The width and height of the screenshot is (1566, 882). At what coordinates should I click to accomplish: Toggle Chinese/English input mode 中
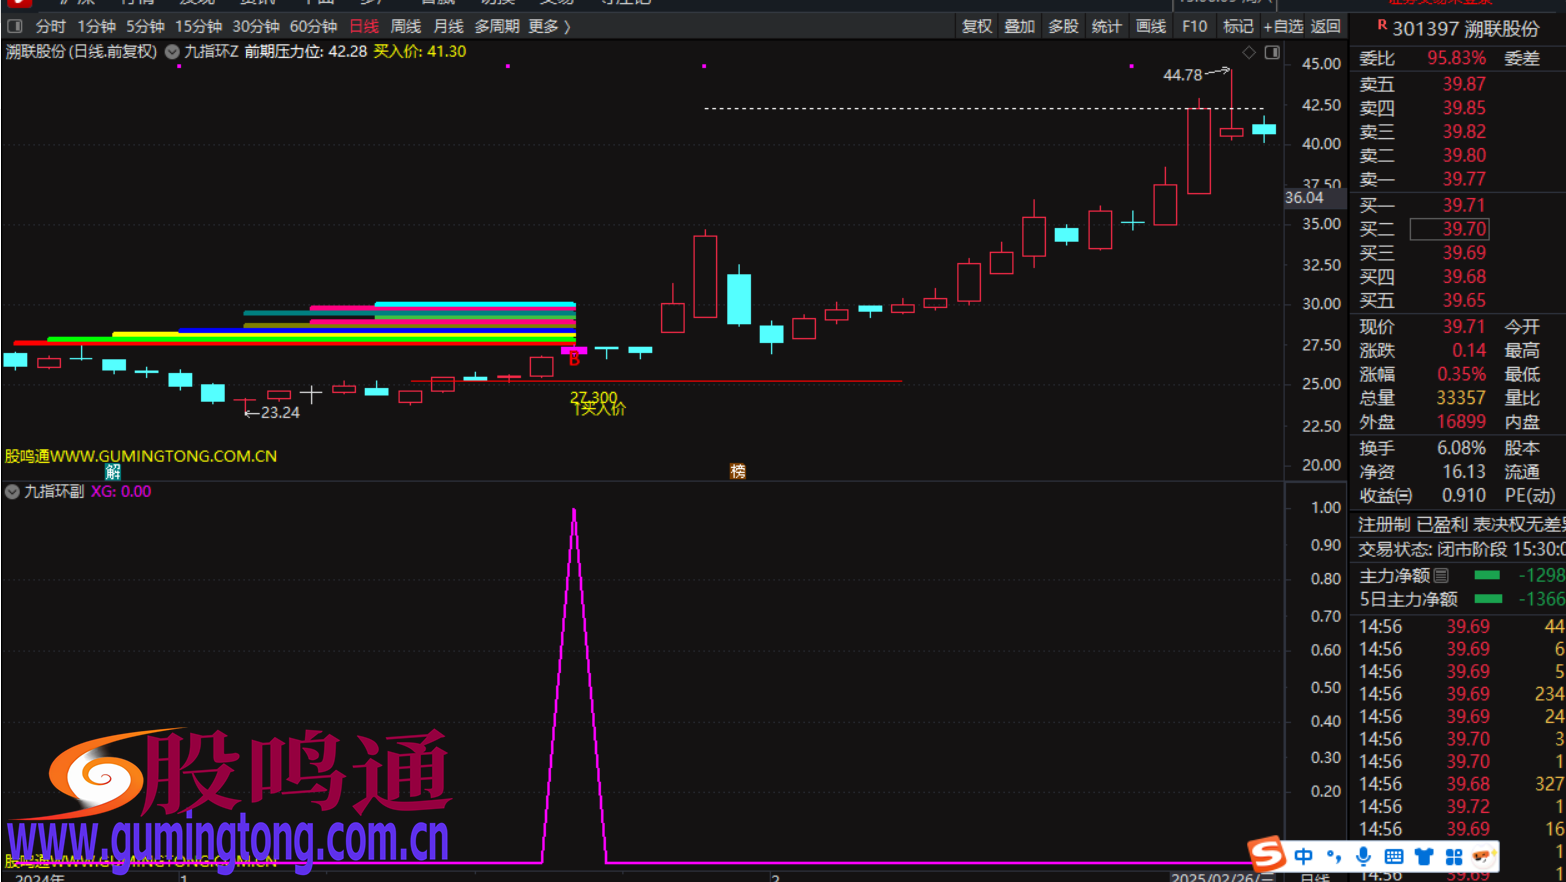pyautogui.click(x=1303, y=856)
